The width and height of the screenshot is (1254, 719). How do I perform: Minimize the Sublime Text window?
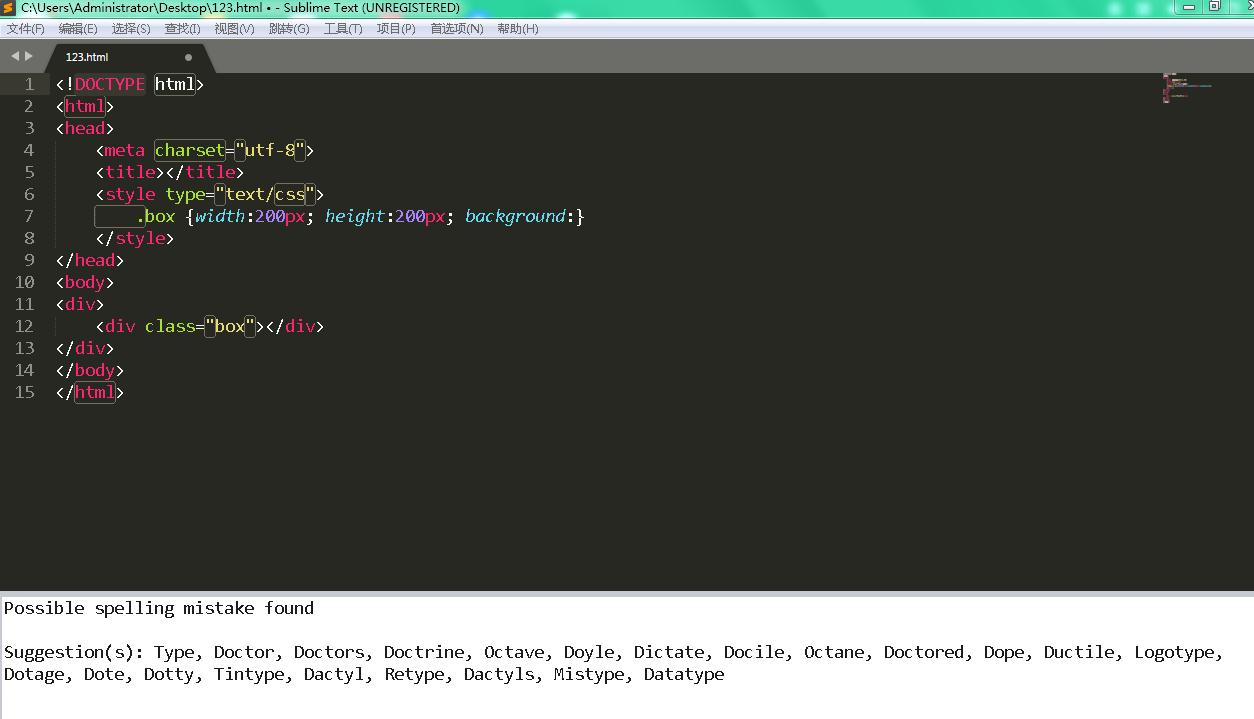click(x=1188, y=7)
